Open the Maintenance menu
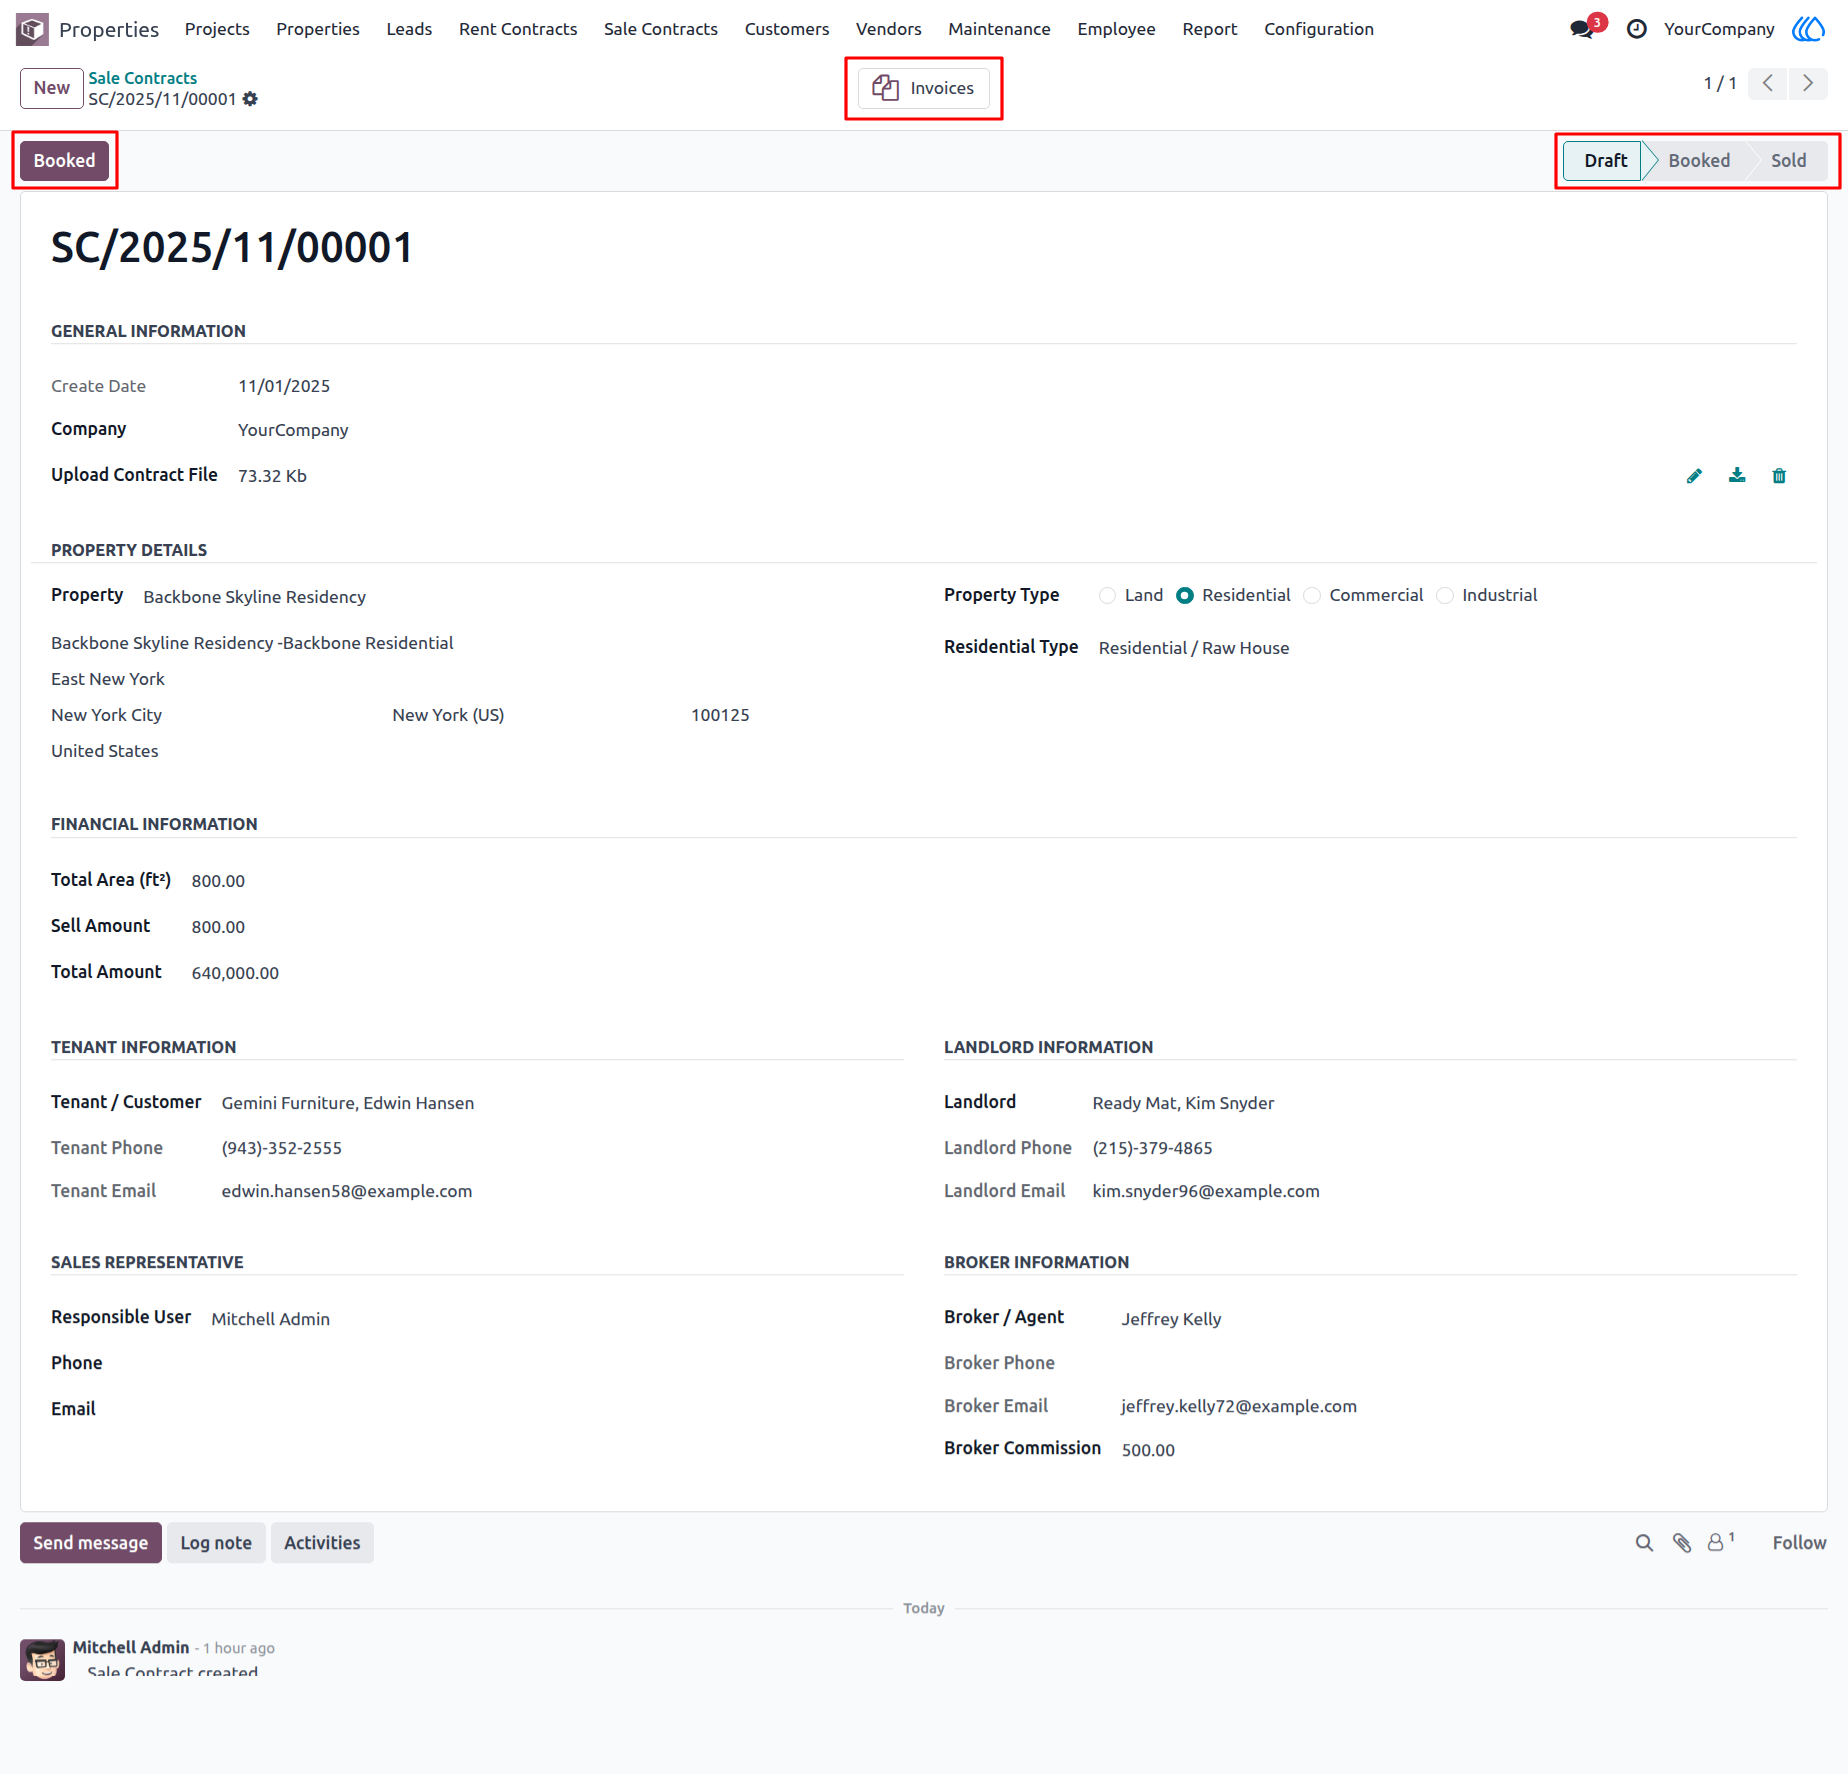 [x=999, y=29]
